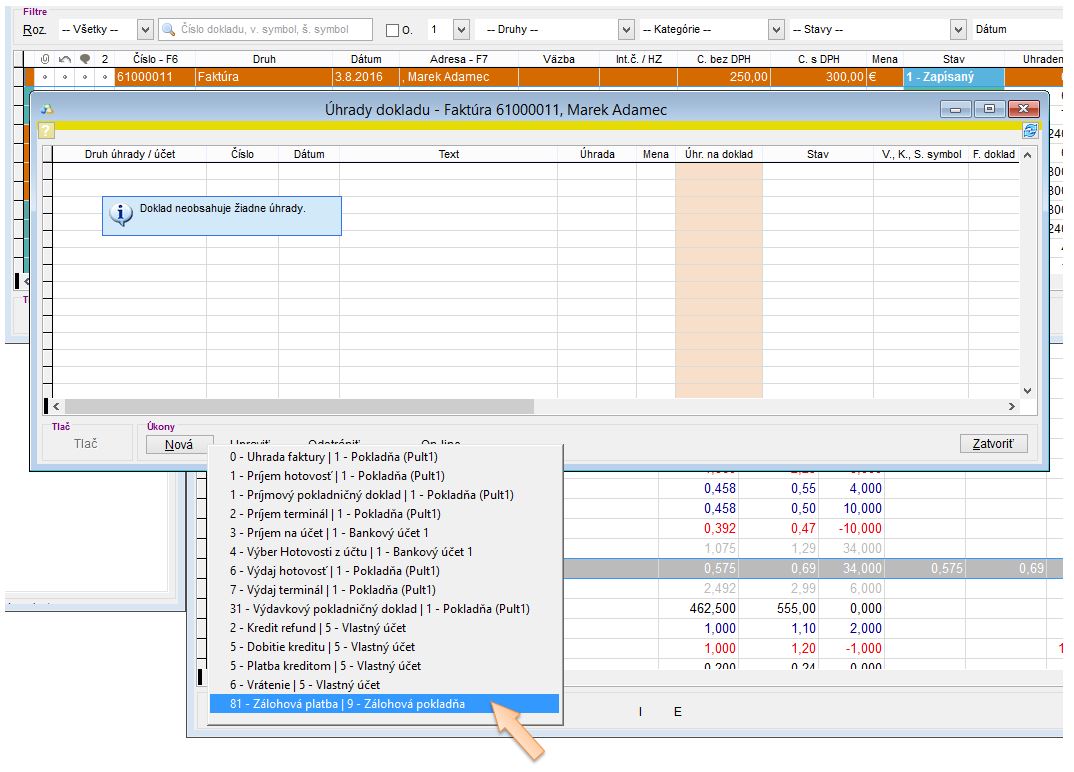Click the info icon in the message box
The height and width of the screenshot is (772, 1074).
pyautogui.click(x=120, y=214)
